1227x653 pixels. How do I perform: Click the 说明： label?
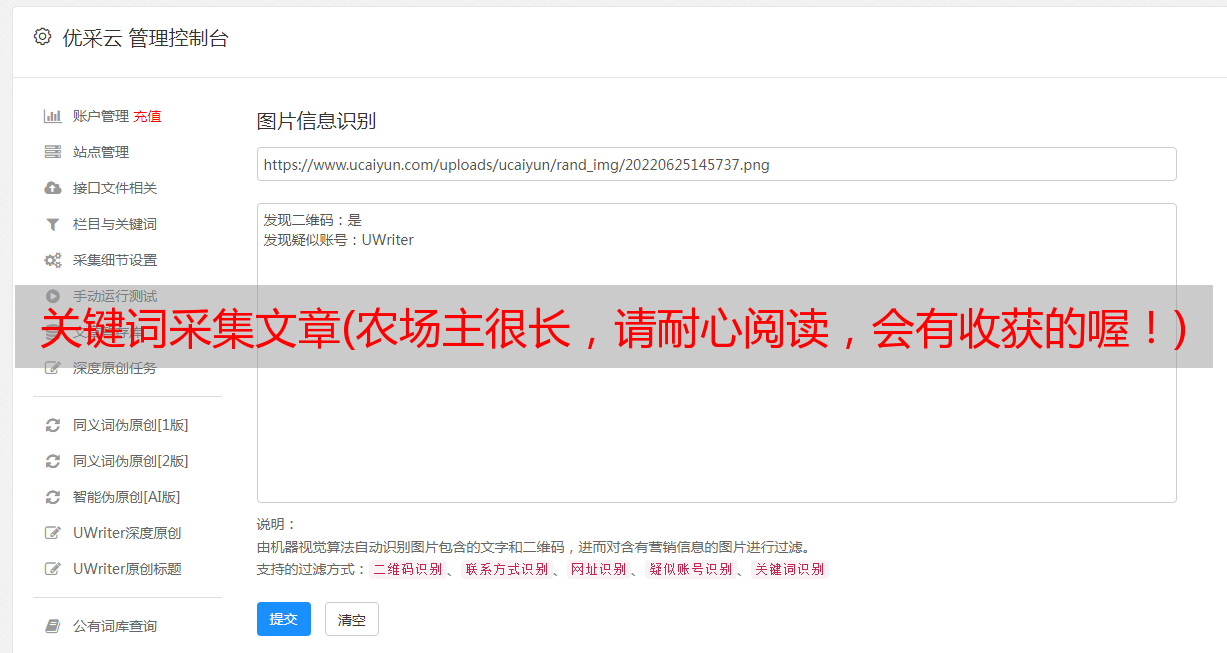click(x=277, y=525)
